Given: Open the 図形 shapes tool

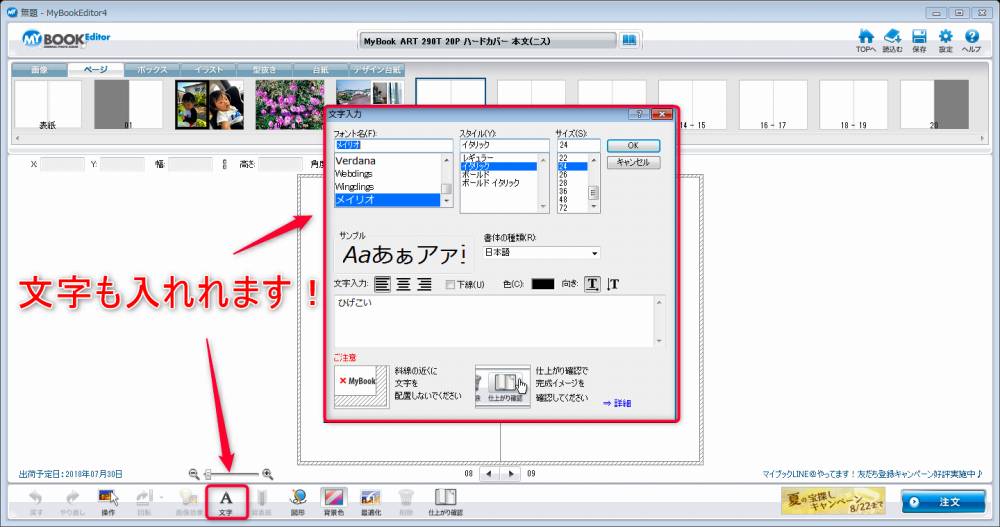Looking at the screenshot, I should [x=298, y=502].
